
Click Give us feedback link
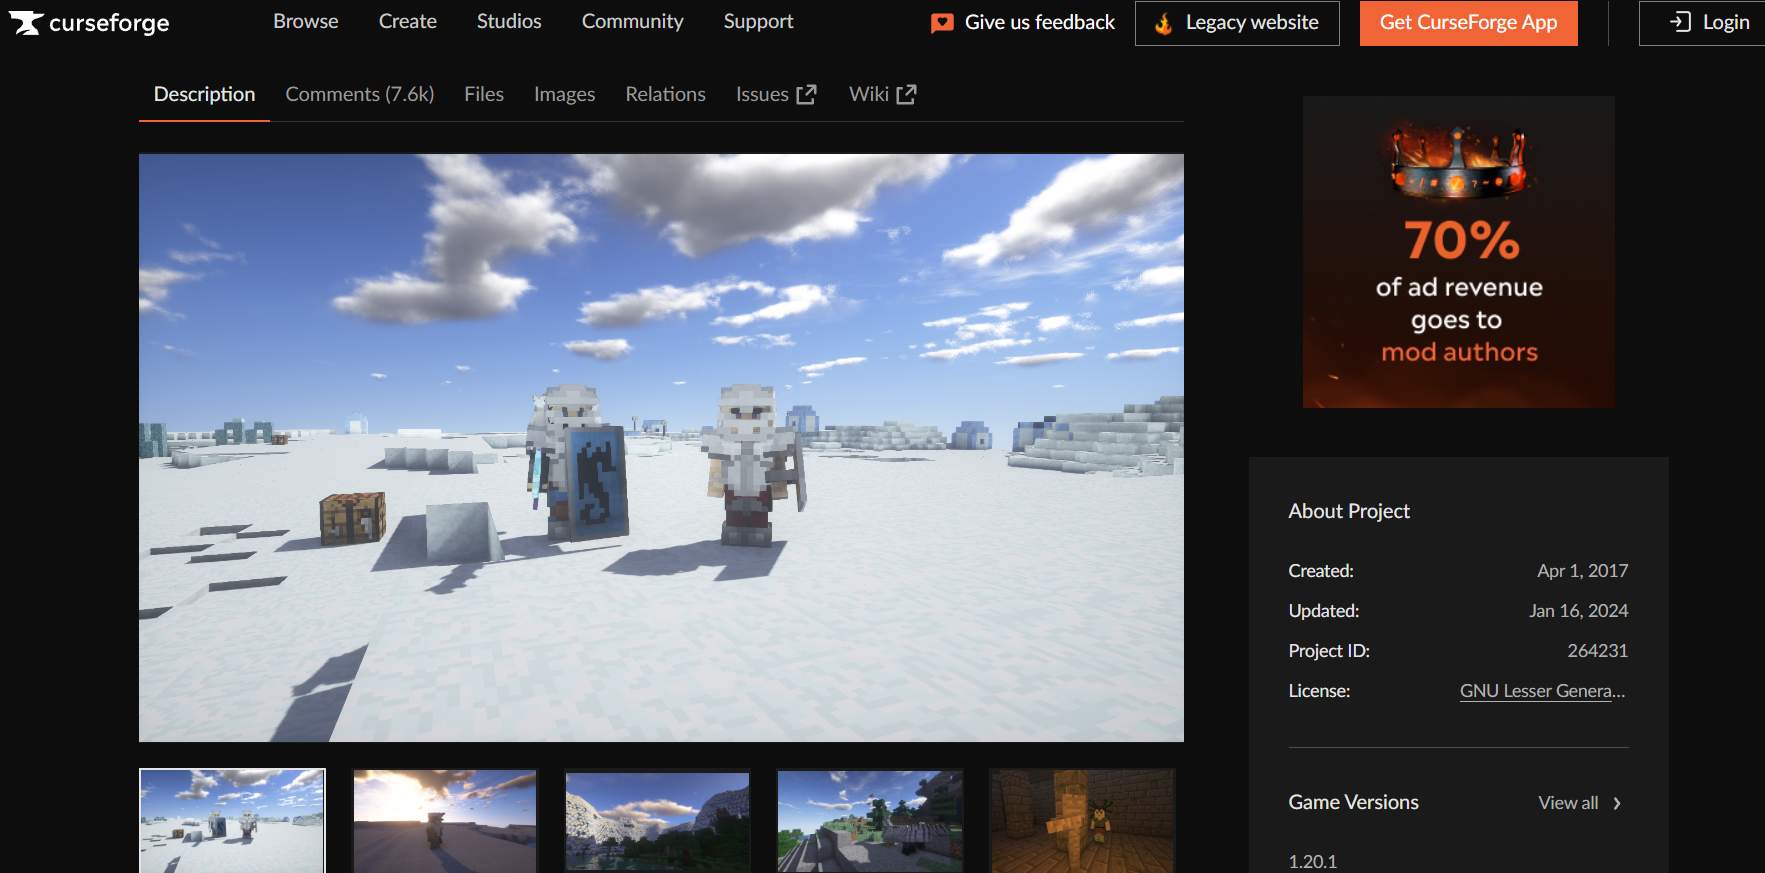pyautogui.click(x=1023, y=22)
